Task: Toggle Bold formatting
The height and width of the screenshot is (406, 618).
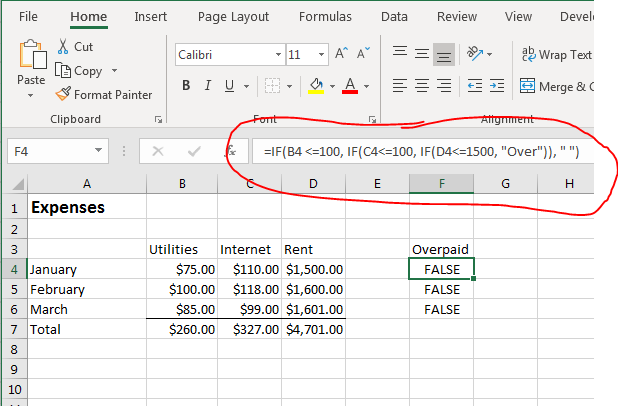Action: (186, 86)
